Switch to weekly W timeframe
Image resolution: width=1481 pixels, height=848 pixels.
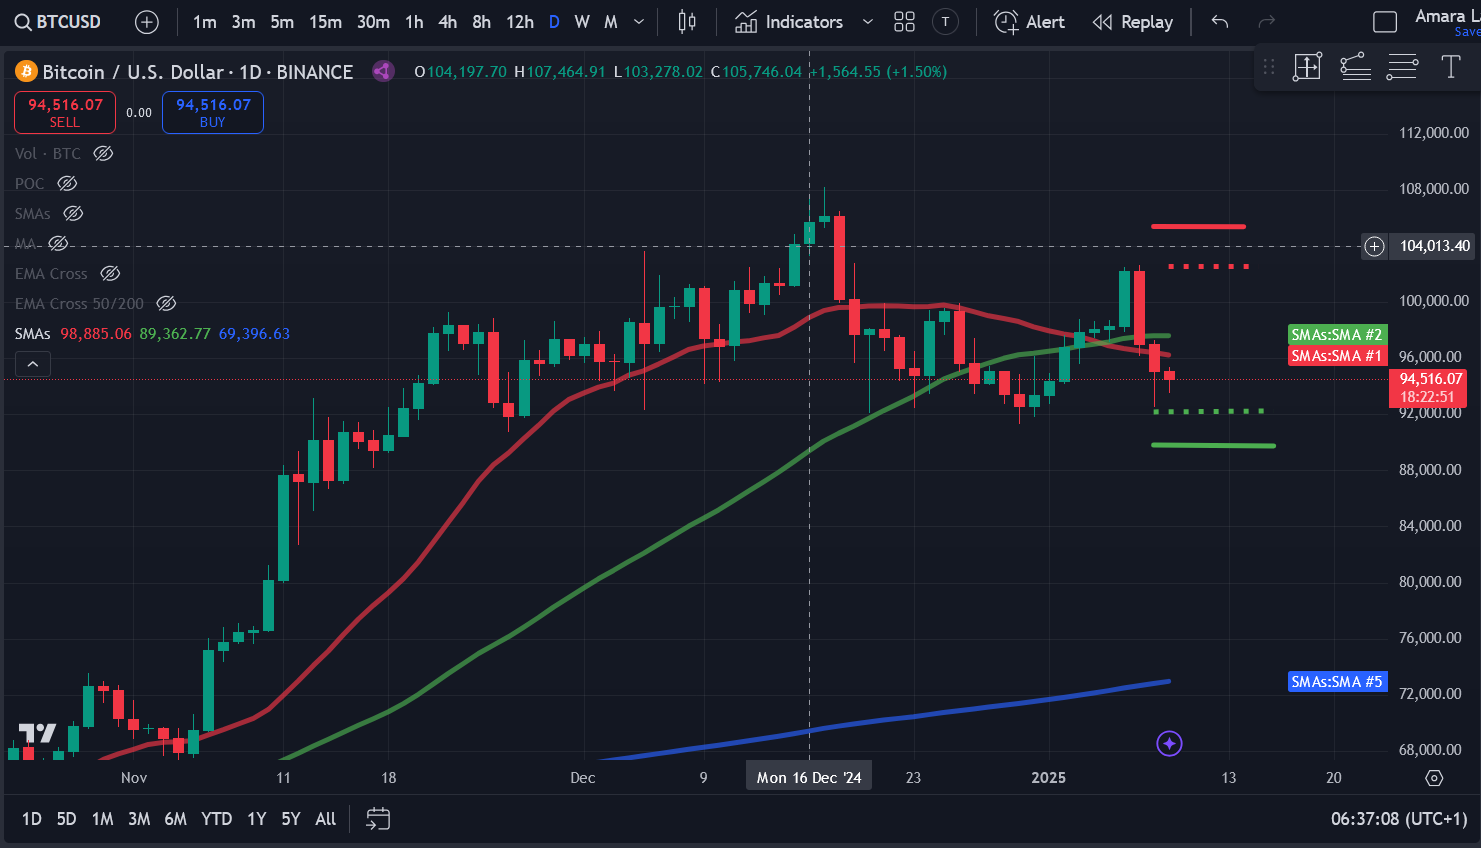(582, 22)
